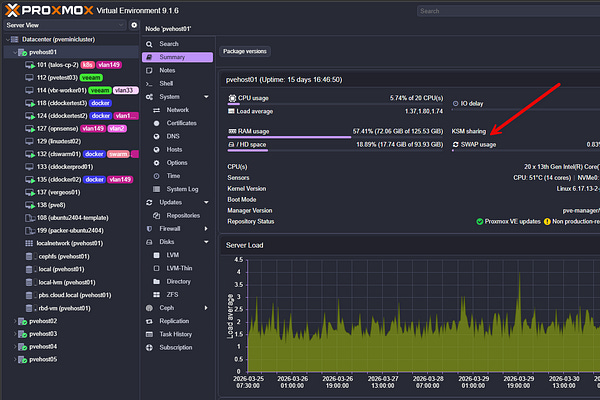Click the RAM usage progress bar

click(289, 137)
